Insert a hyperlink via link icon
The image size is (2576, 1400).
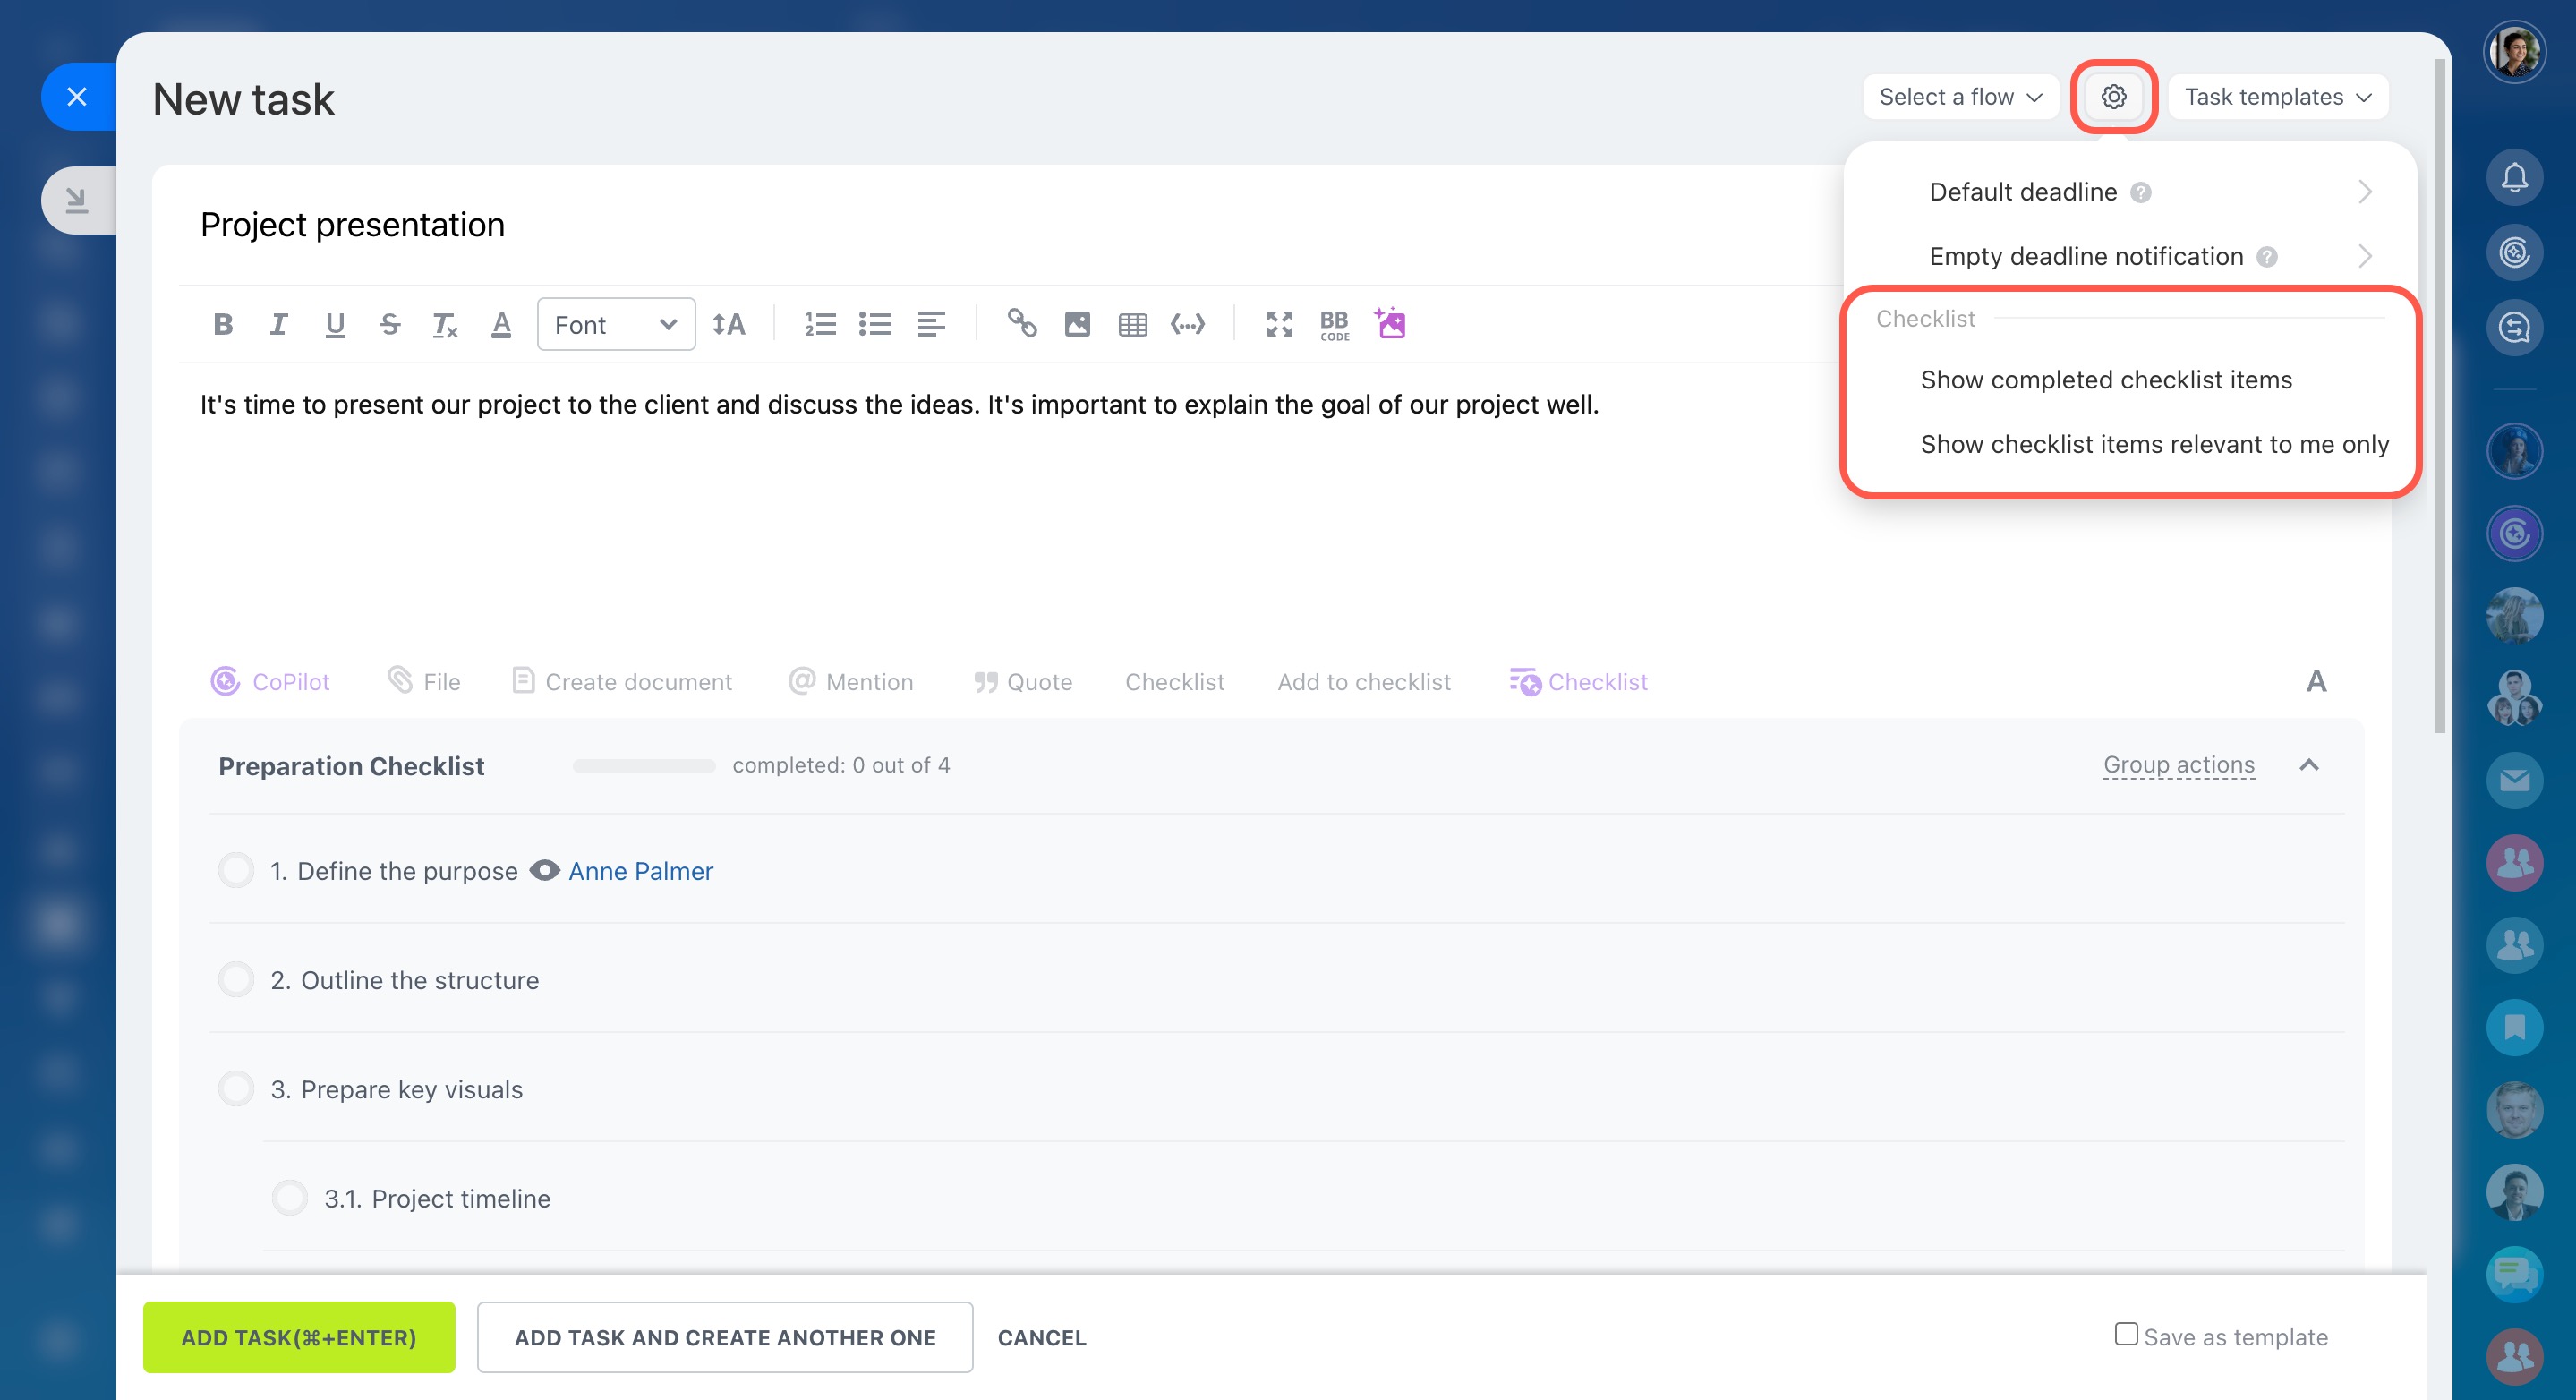coord(1021,324)
